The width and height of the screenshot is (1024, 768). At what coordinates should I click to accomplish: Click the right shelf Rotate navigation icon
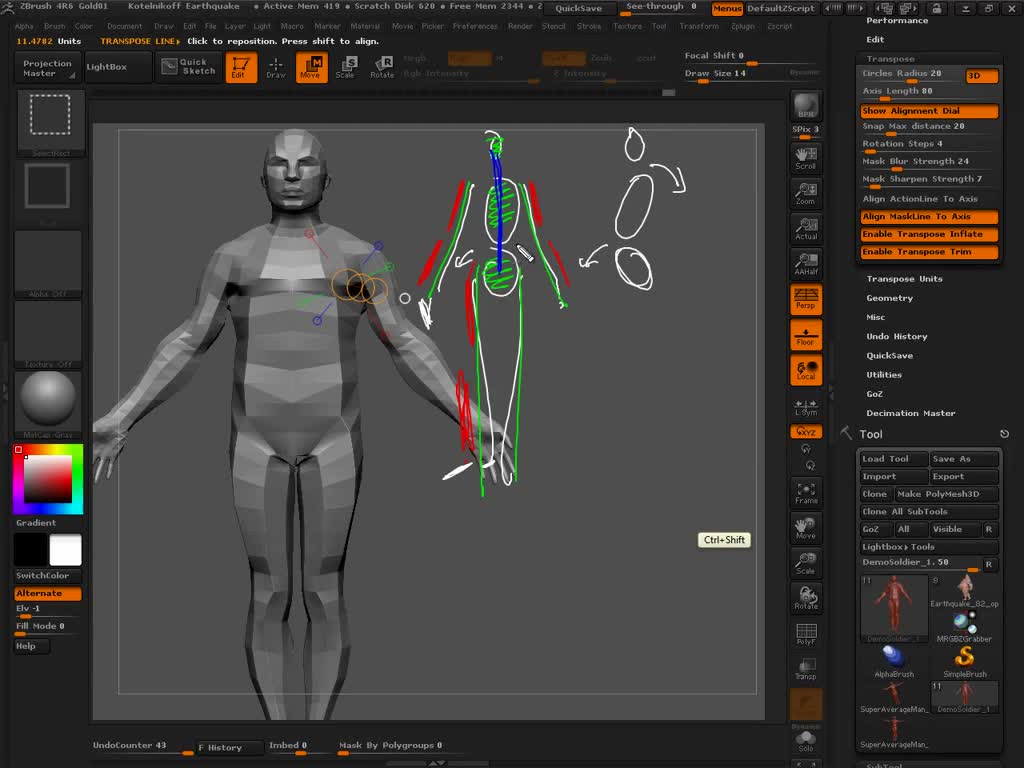(x=806, y=598)
